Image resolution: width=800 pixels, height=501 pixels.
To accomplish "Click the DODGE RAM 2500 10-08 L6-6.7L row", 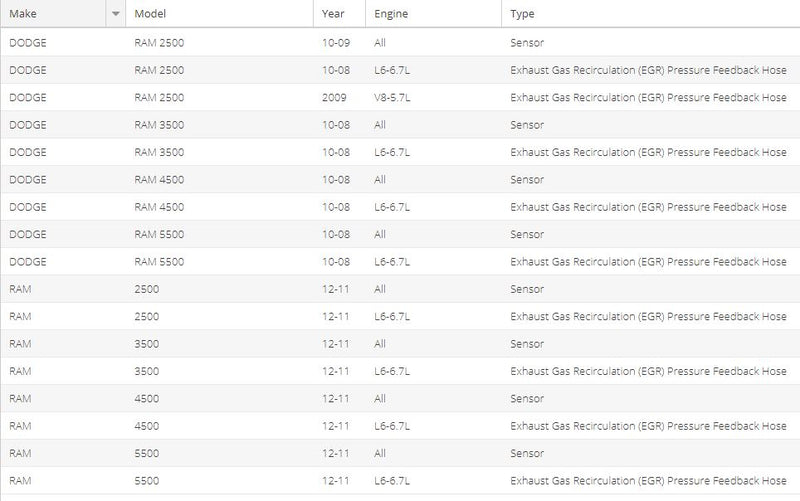I will (x=400, y=70).
